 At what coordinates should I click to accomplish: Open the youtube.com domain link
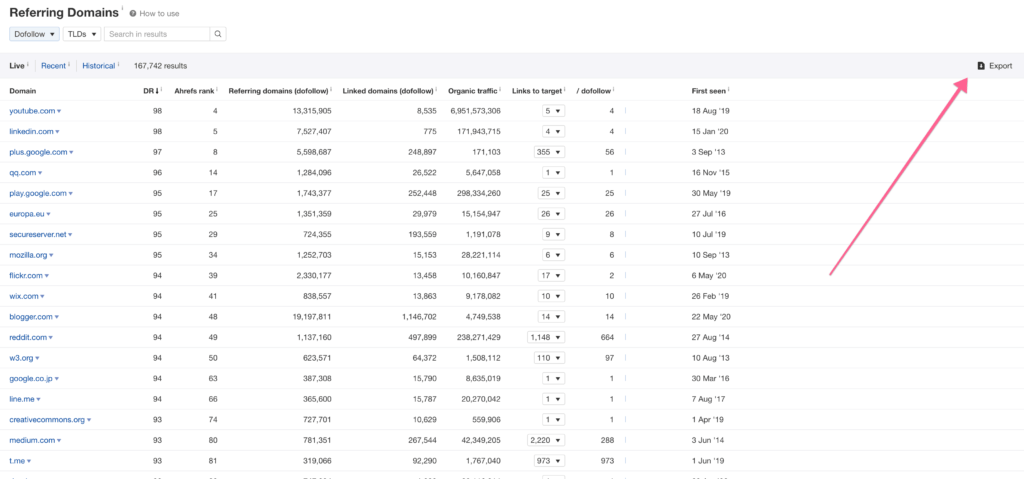coord(32,111)
